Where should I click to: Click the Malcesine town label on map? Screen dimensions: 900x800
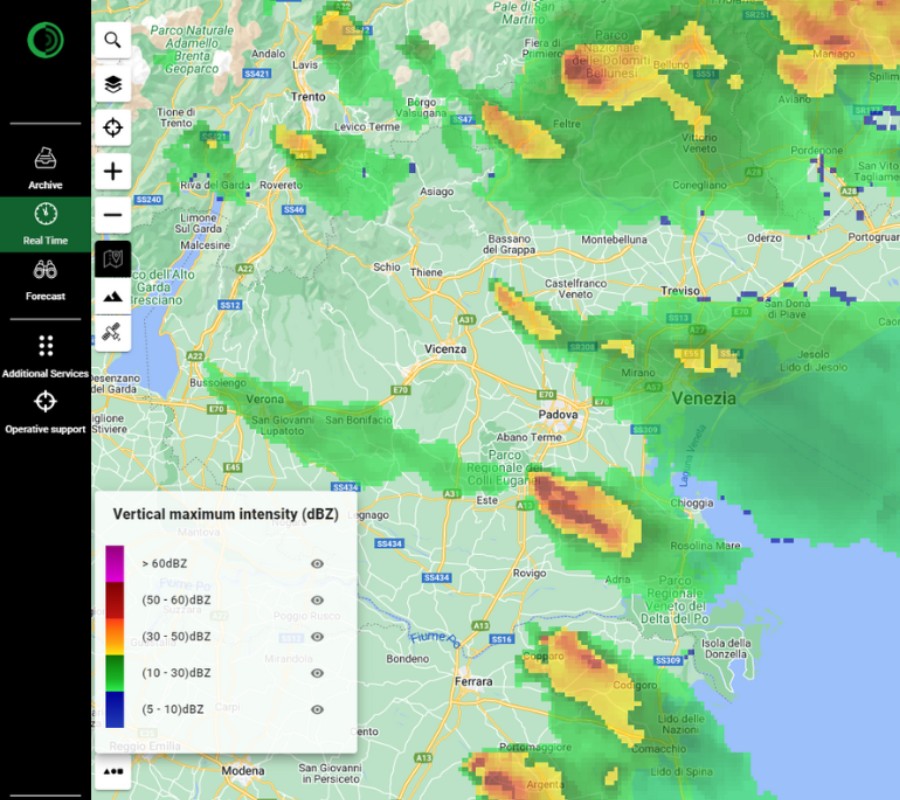tap(205, 245)
